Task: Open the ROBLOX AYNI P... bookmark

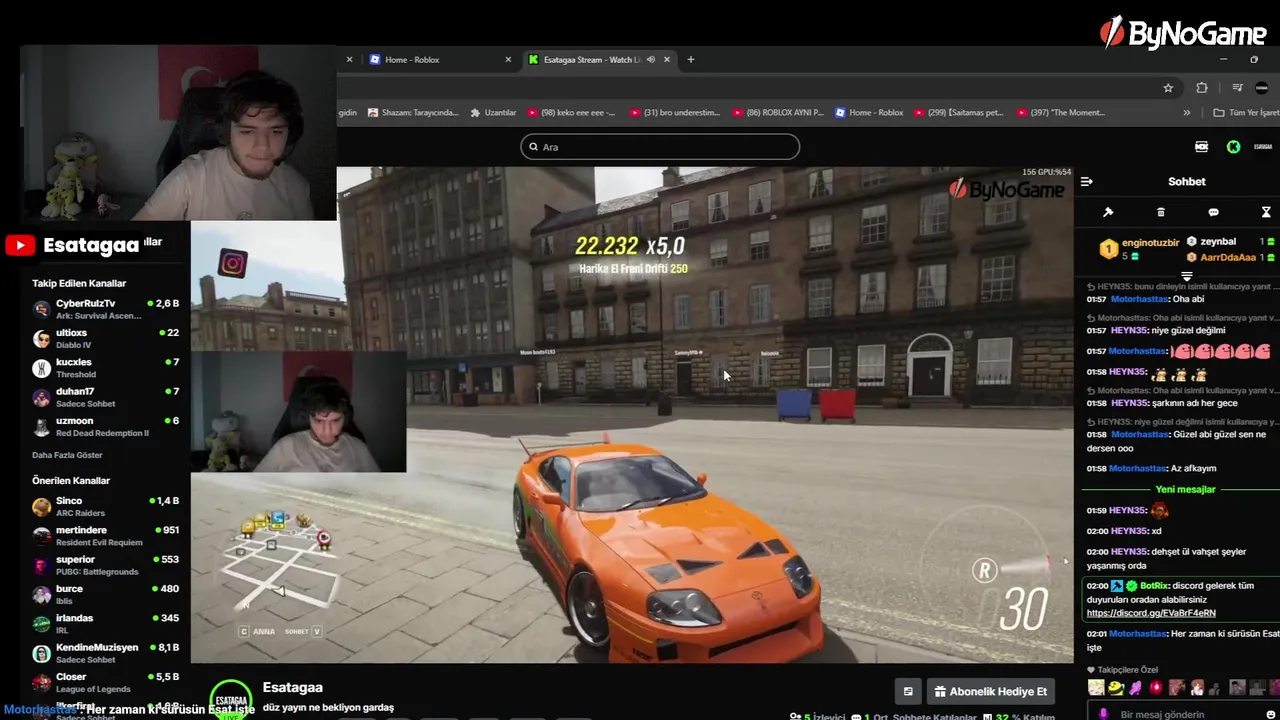Action: (x=778, y=113)
